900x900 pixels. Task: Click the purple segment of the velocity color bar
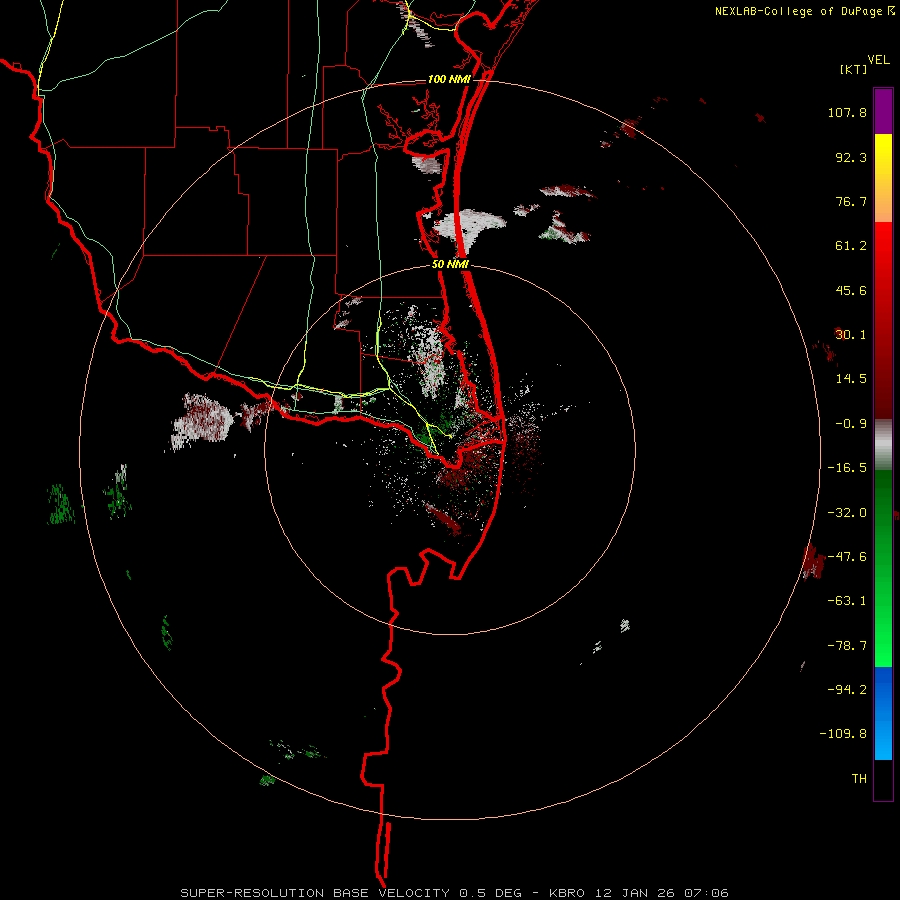883,112
